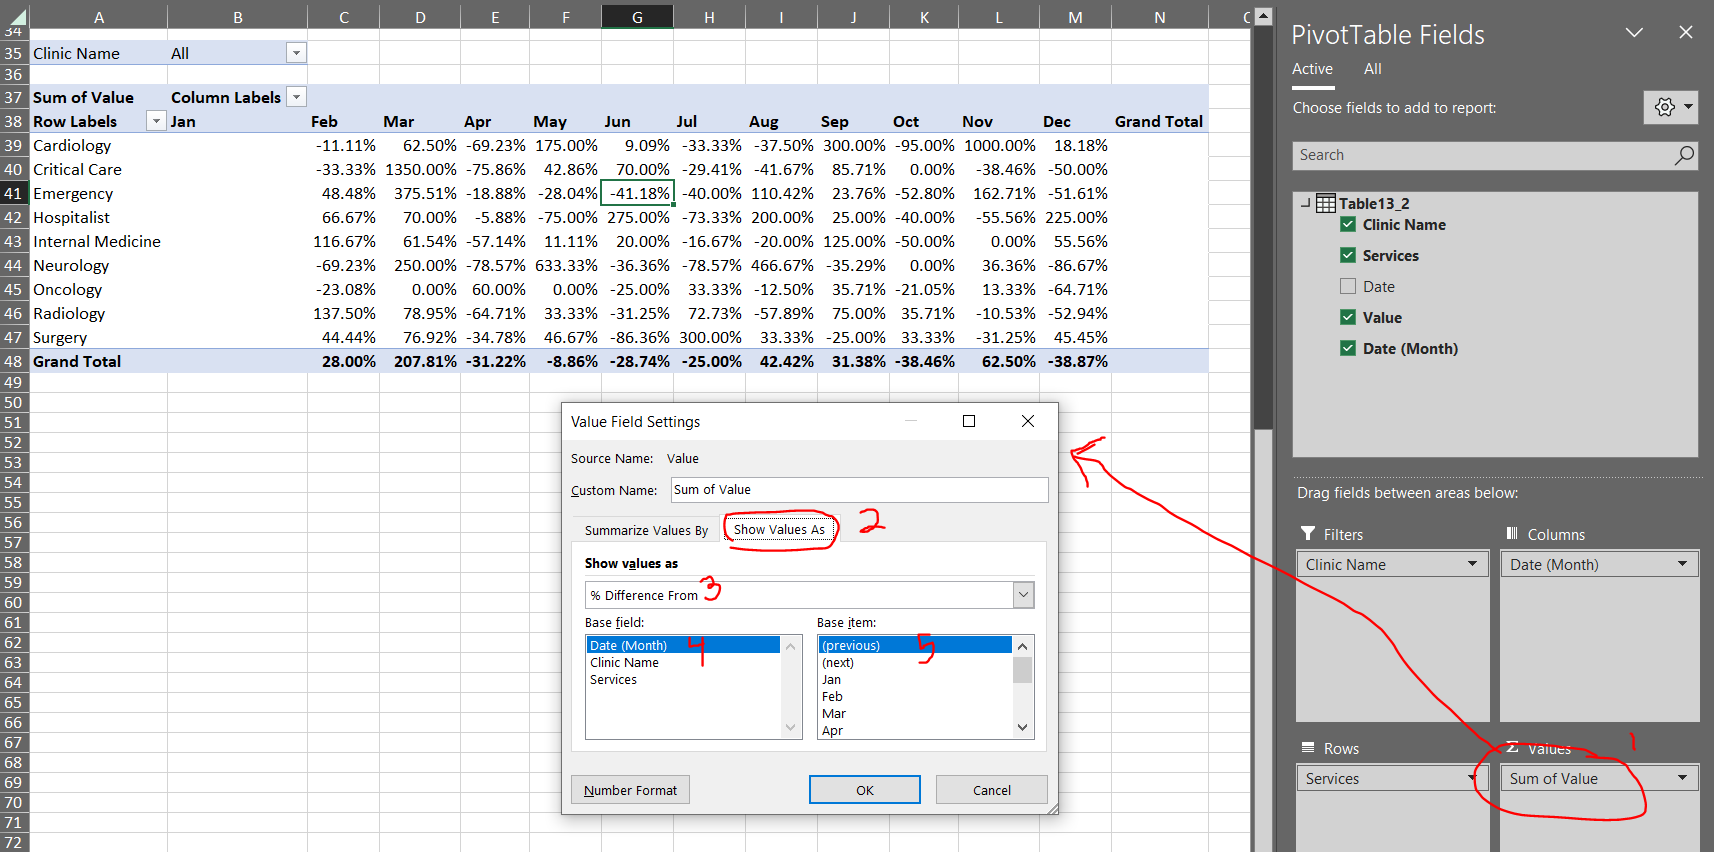Uncheck the Services field checkbox
Image resolution: width=1714 pixels, height=852 pixels.
[x=1348, y=256]
